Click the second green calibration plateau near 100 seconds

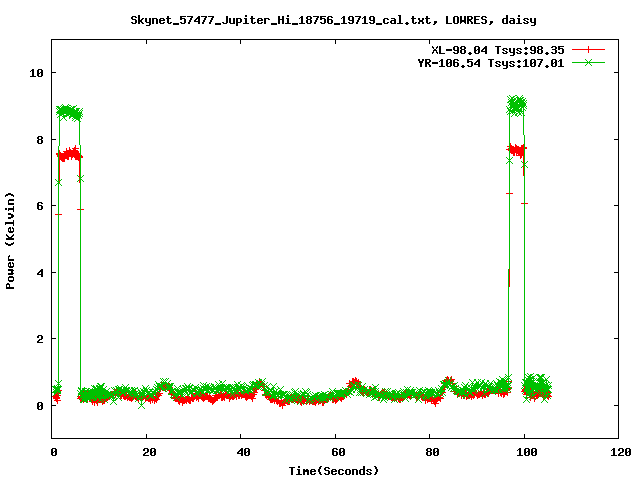click(517, 105)
